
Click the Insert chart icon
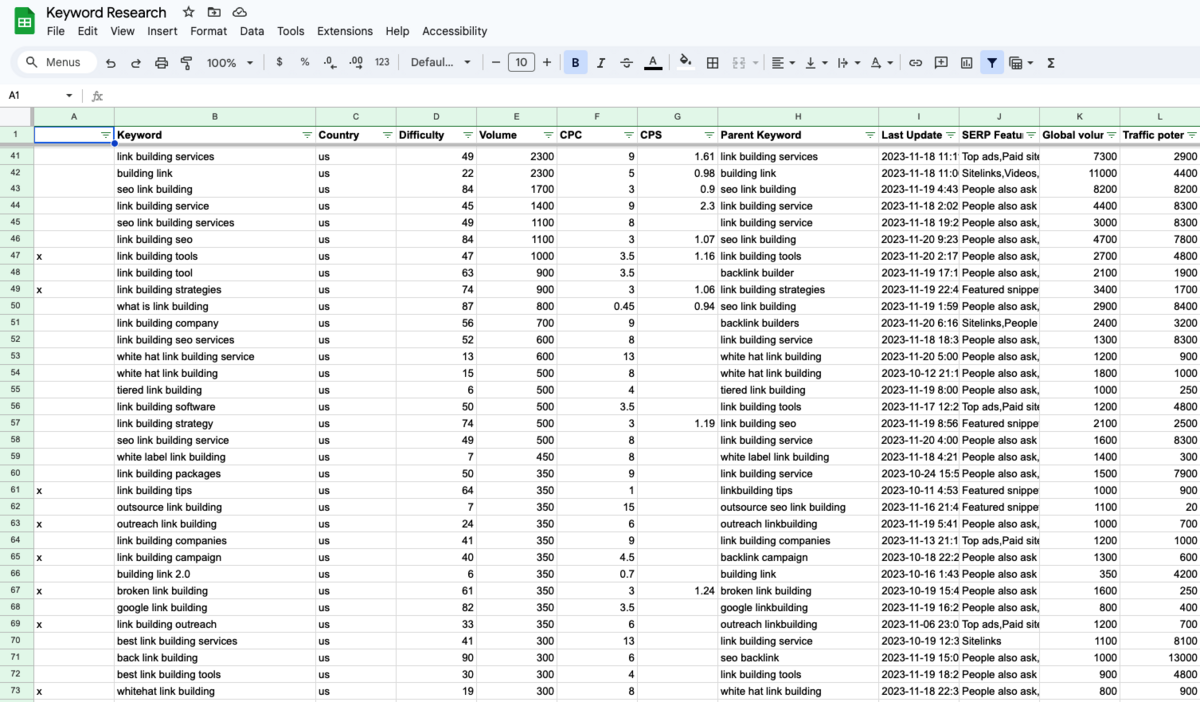pos(966,63)
